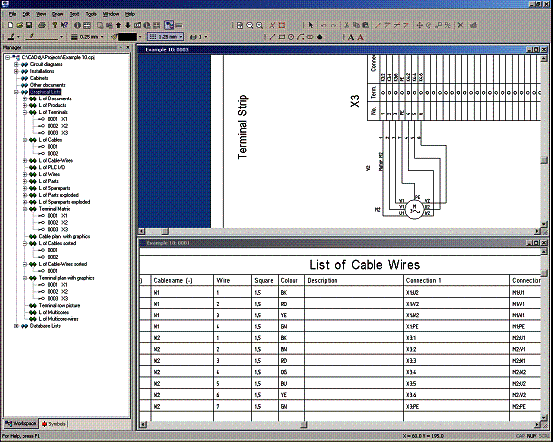Click the open folder icon in toolbar
The image size is (553, 442).
click(20, 25)
